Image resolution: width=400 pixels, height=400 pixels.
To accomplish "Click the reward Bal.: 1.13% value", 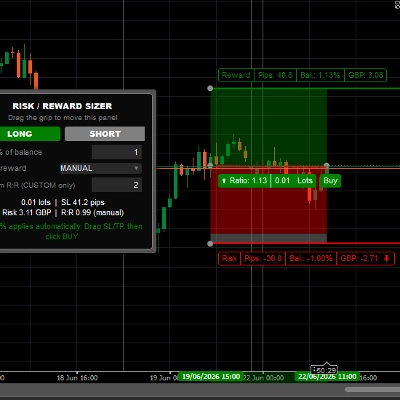I will [320, 75].
